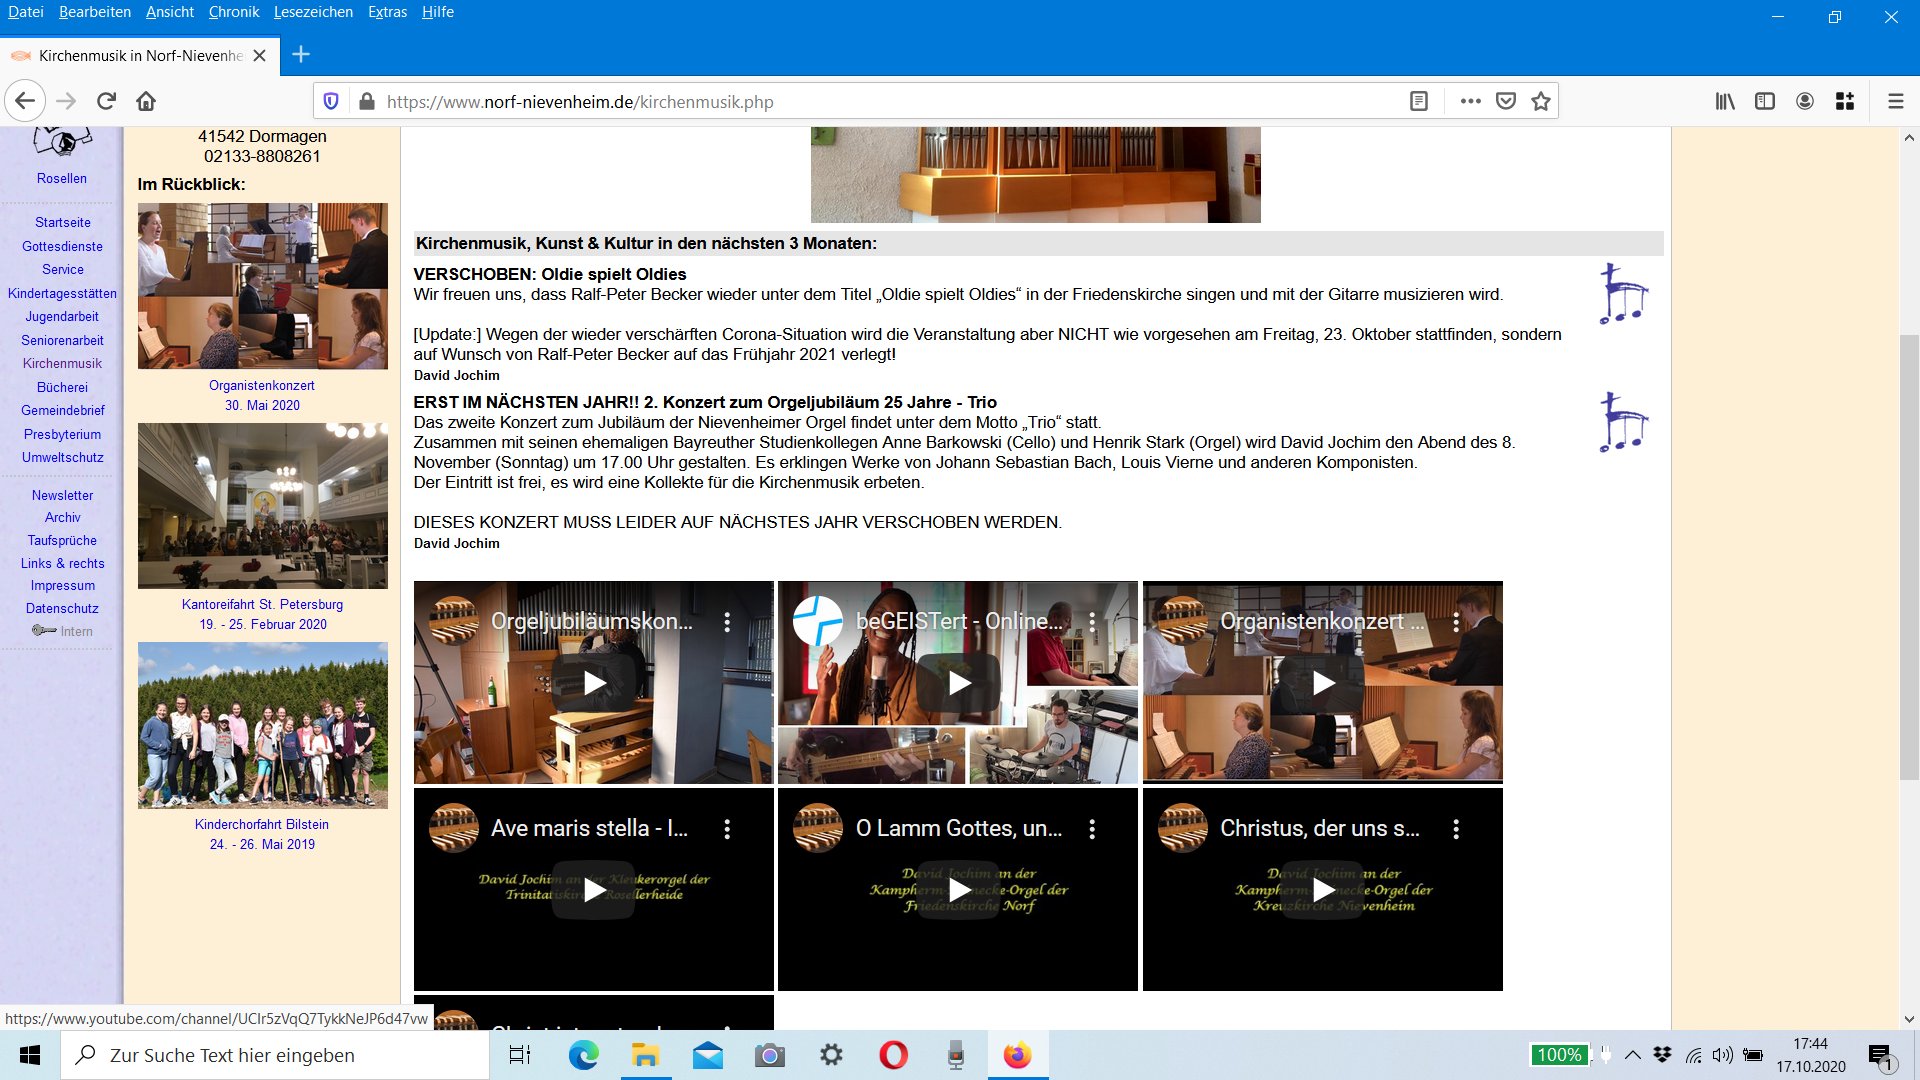Open options menu of O Lamm Gottes video
The height and width of the screenshot is (1080, 1920).
coord(1092,829)
